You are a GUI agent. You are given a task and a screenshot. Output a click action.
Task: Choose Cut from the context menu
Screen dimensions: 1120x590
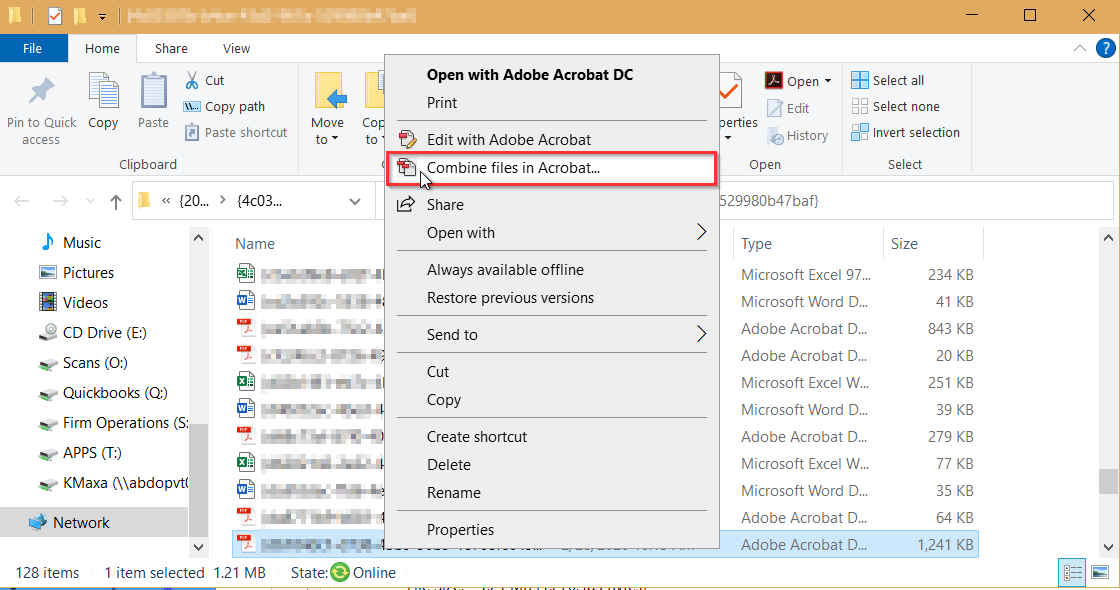pos(551,371)
